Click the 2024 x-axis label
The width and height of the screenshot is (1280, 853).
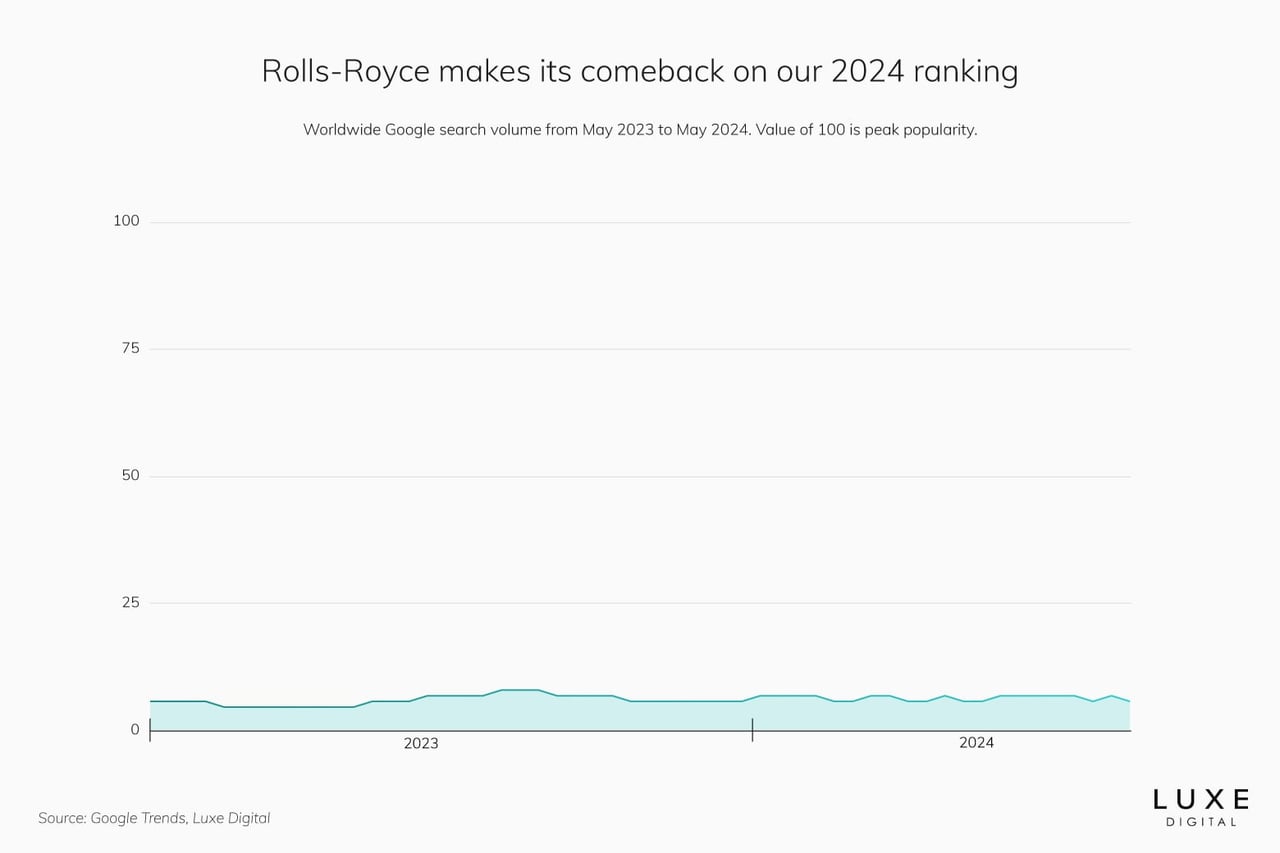pyautogui.click(x=977, y=742)
